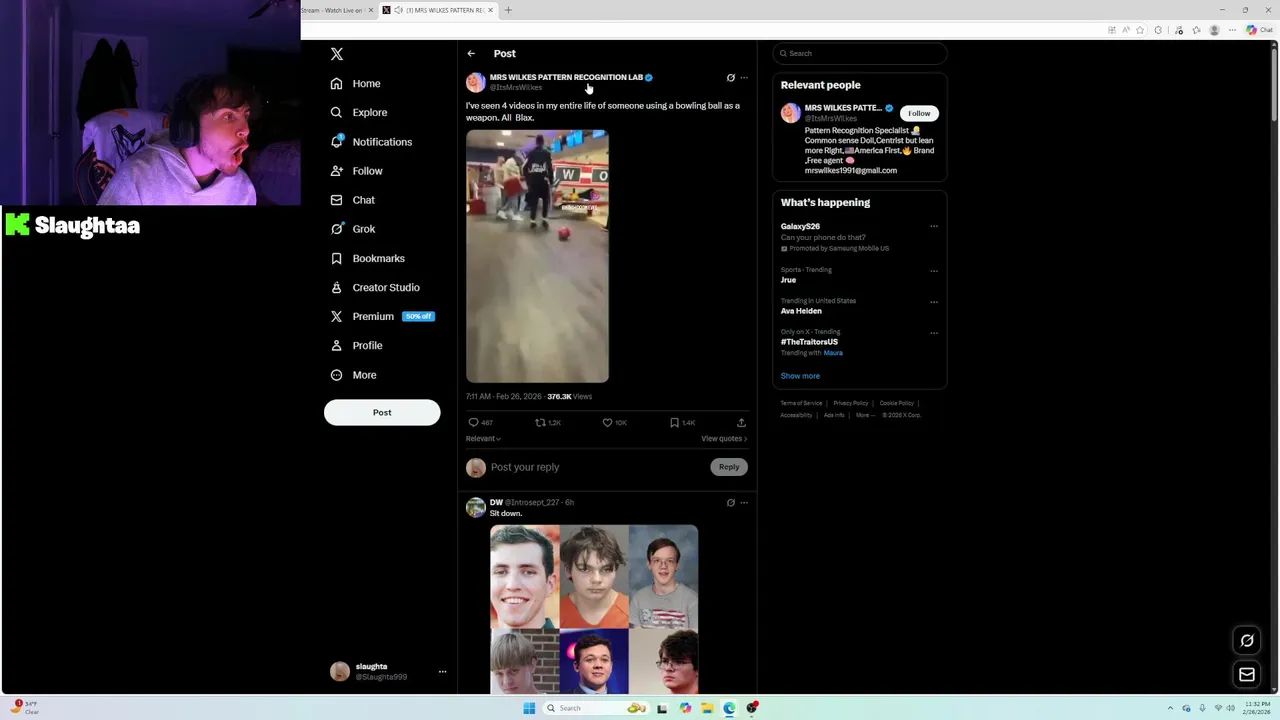
Task: Open the Relevant replies sort dropdown
Action: point(483,439)
